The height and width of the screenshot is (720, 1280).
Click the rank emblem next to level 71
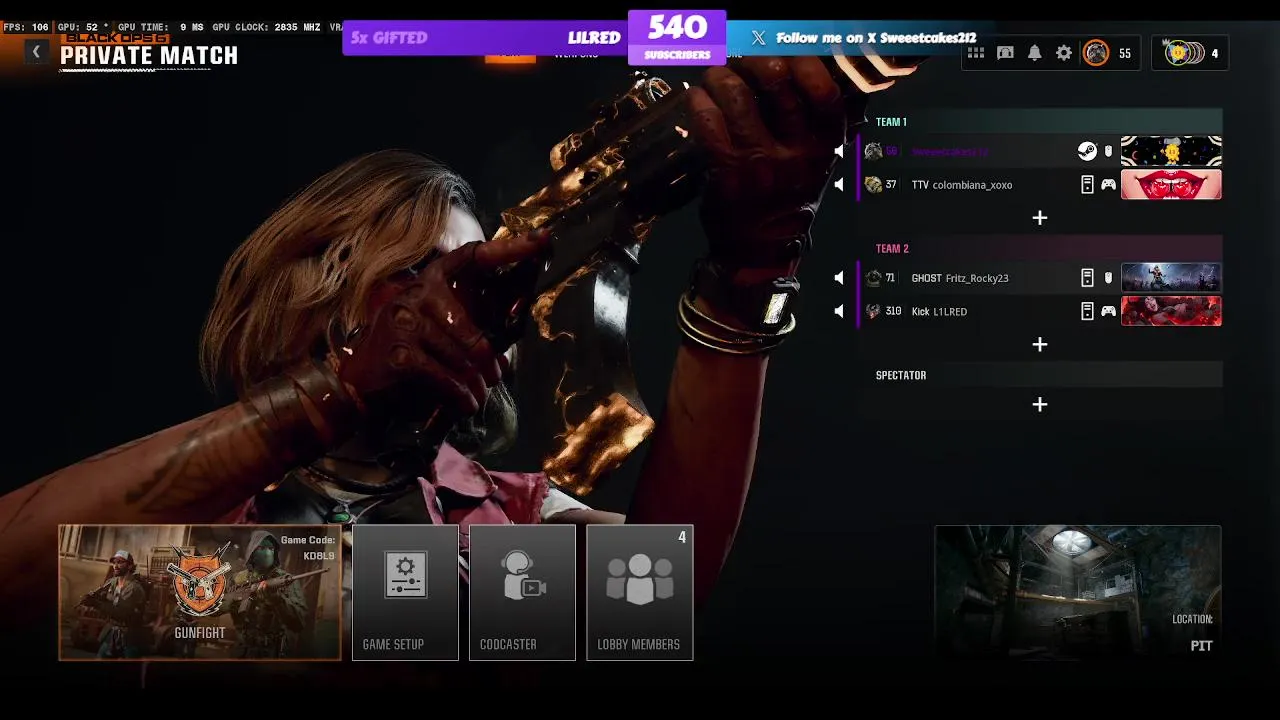point(873,278)
